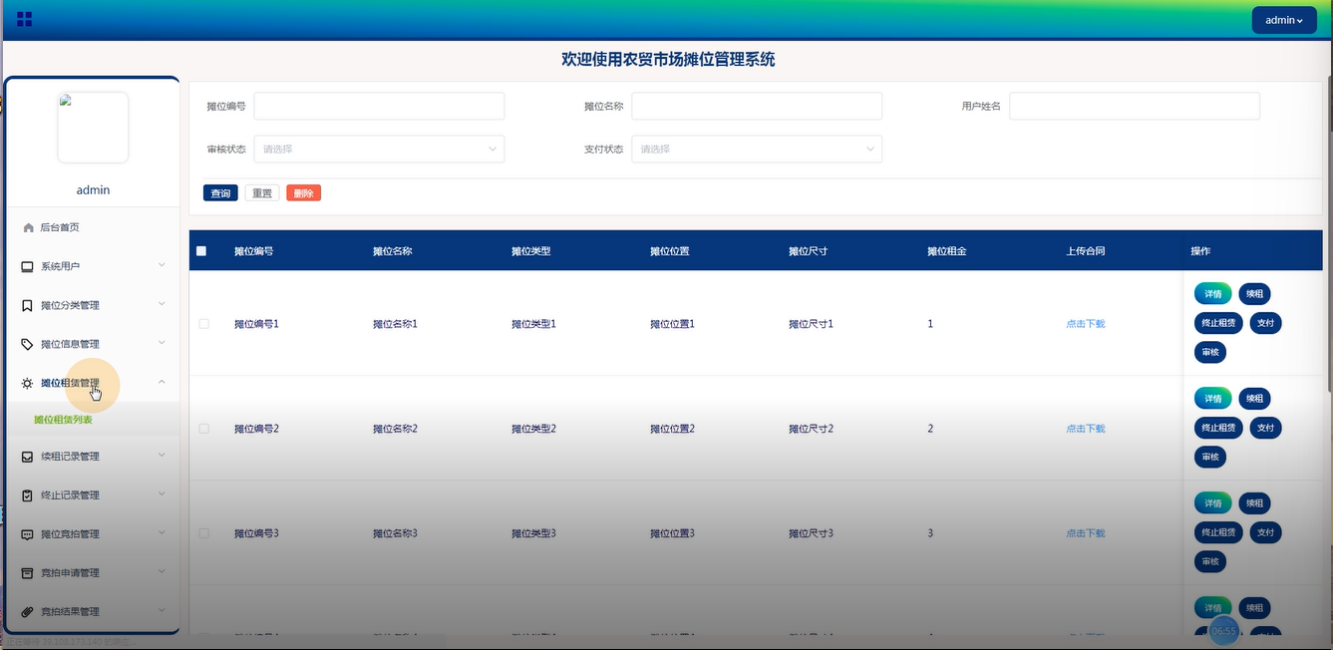The height and width of the screenshot is (650, 1333).
Task: Click the grid menu icon at top-left
Action: (25, 19)
